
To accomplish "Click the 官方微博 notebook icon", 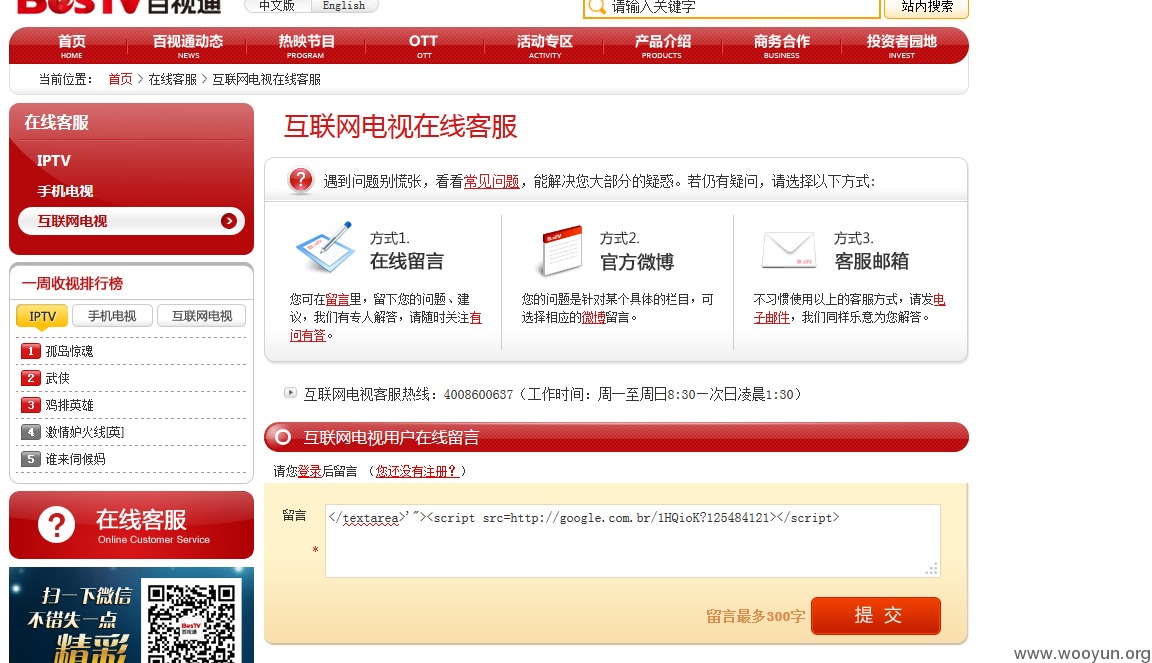I will coord(561,250).
